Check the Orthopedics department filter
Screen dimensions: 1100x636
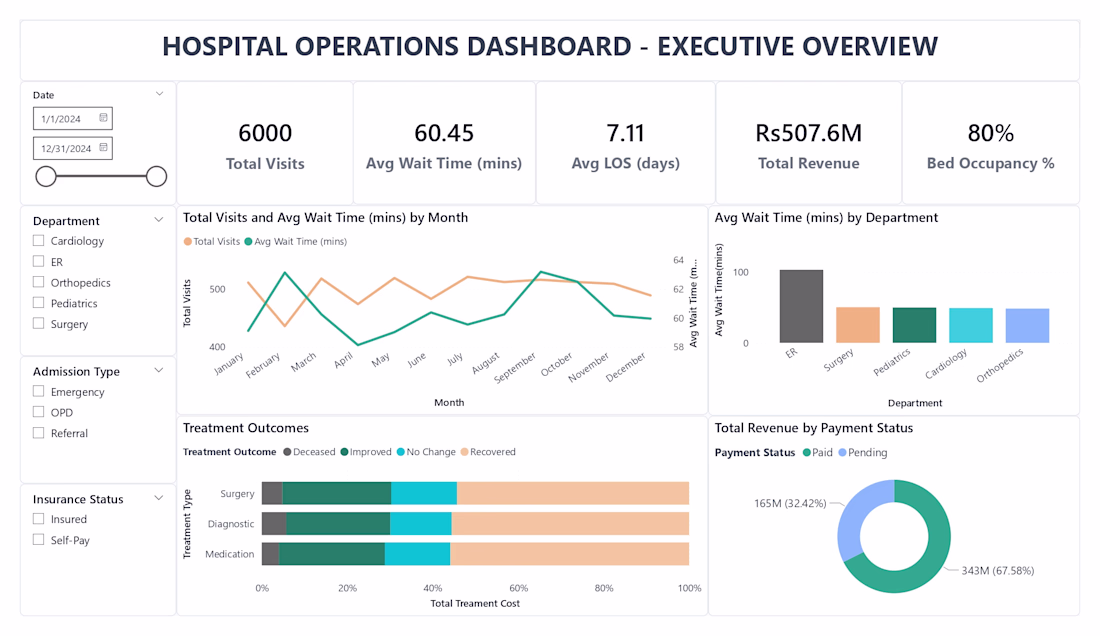[39, 282]
